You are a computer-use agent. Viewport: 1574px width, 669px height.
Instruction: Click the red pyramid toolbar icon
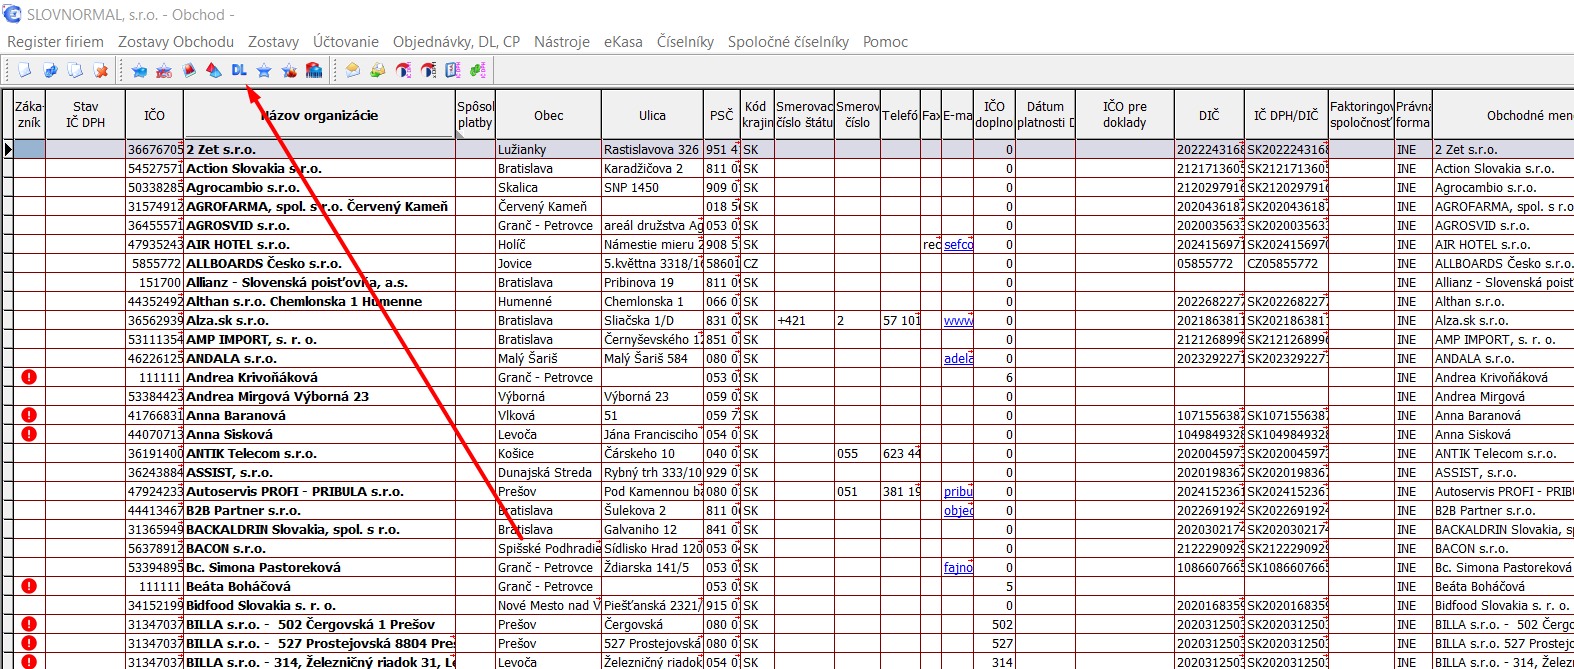(x=214, y=70)
